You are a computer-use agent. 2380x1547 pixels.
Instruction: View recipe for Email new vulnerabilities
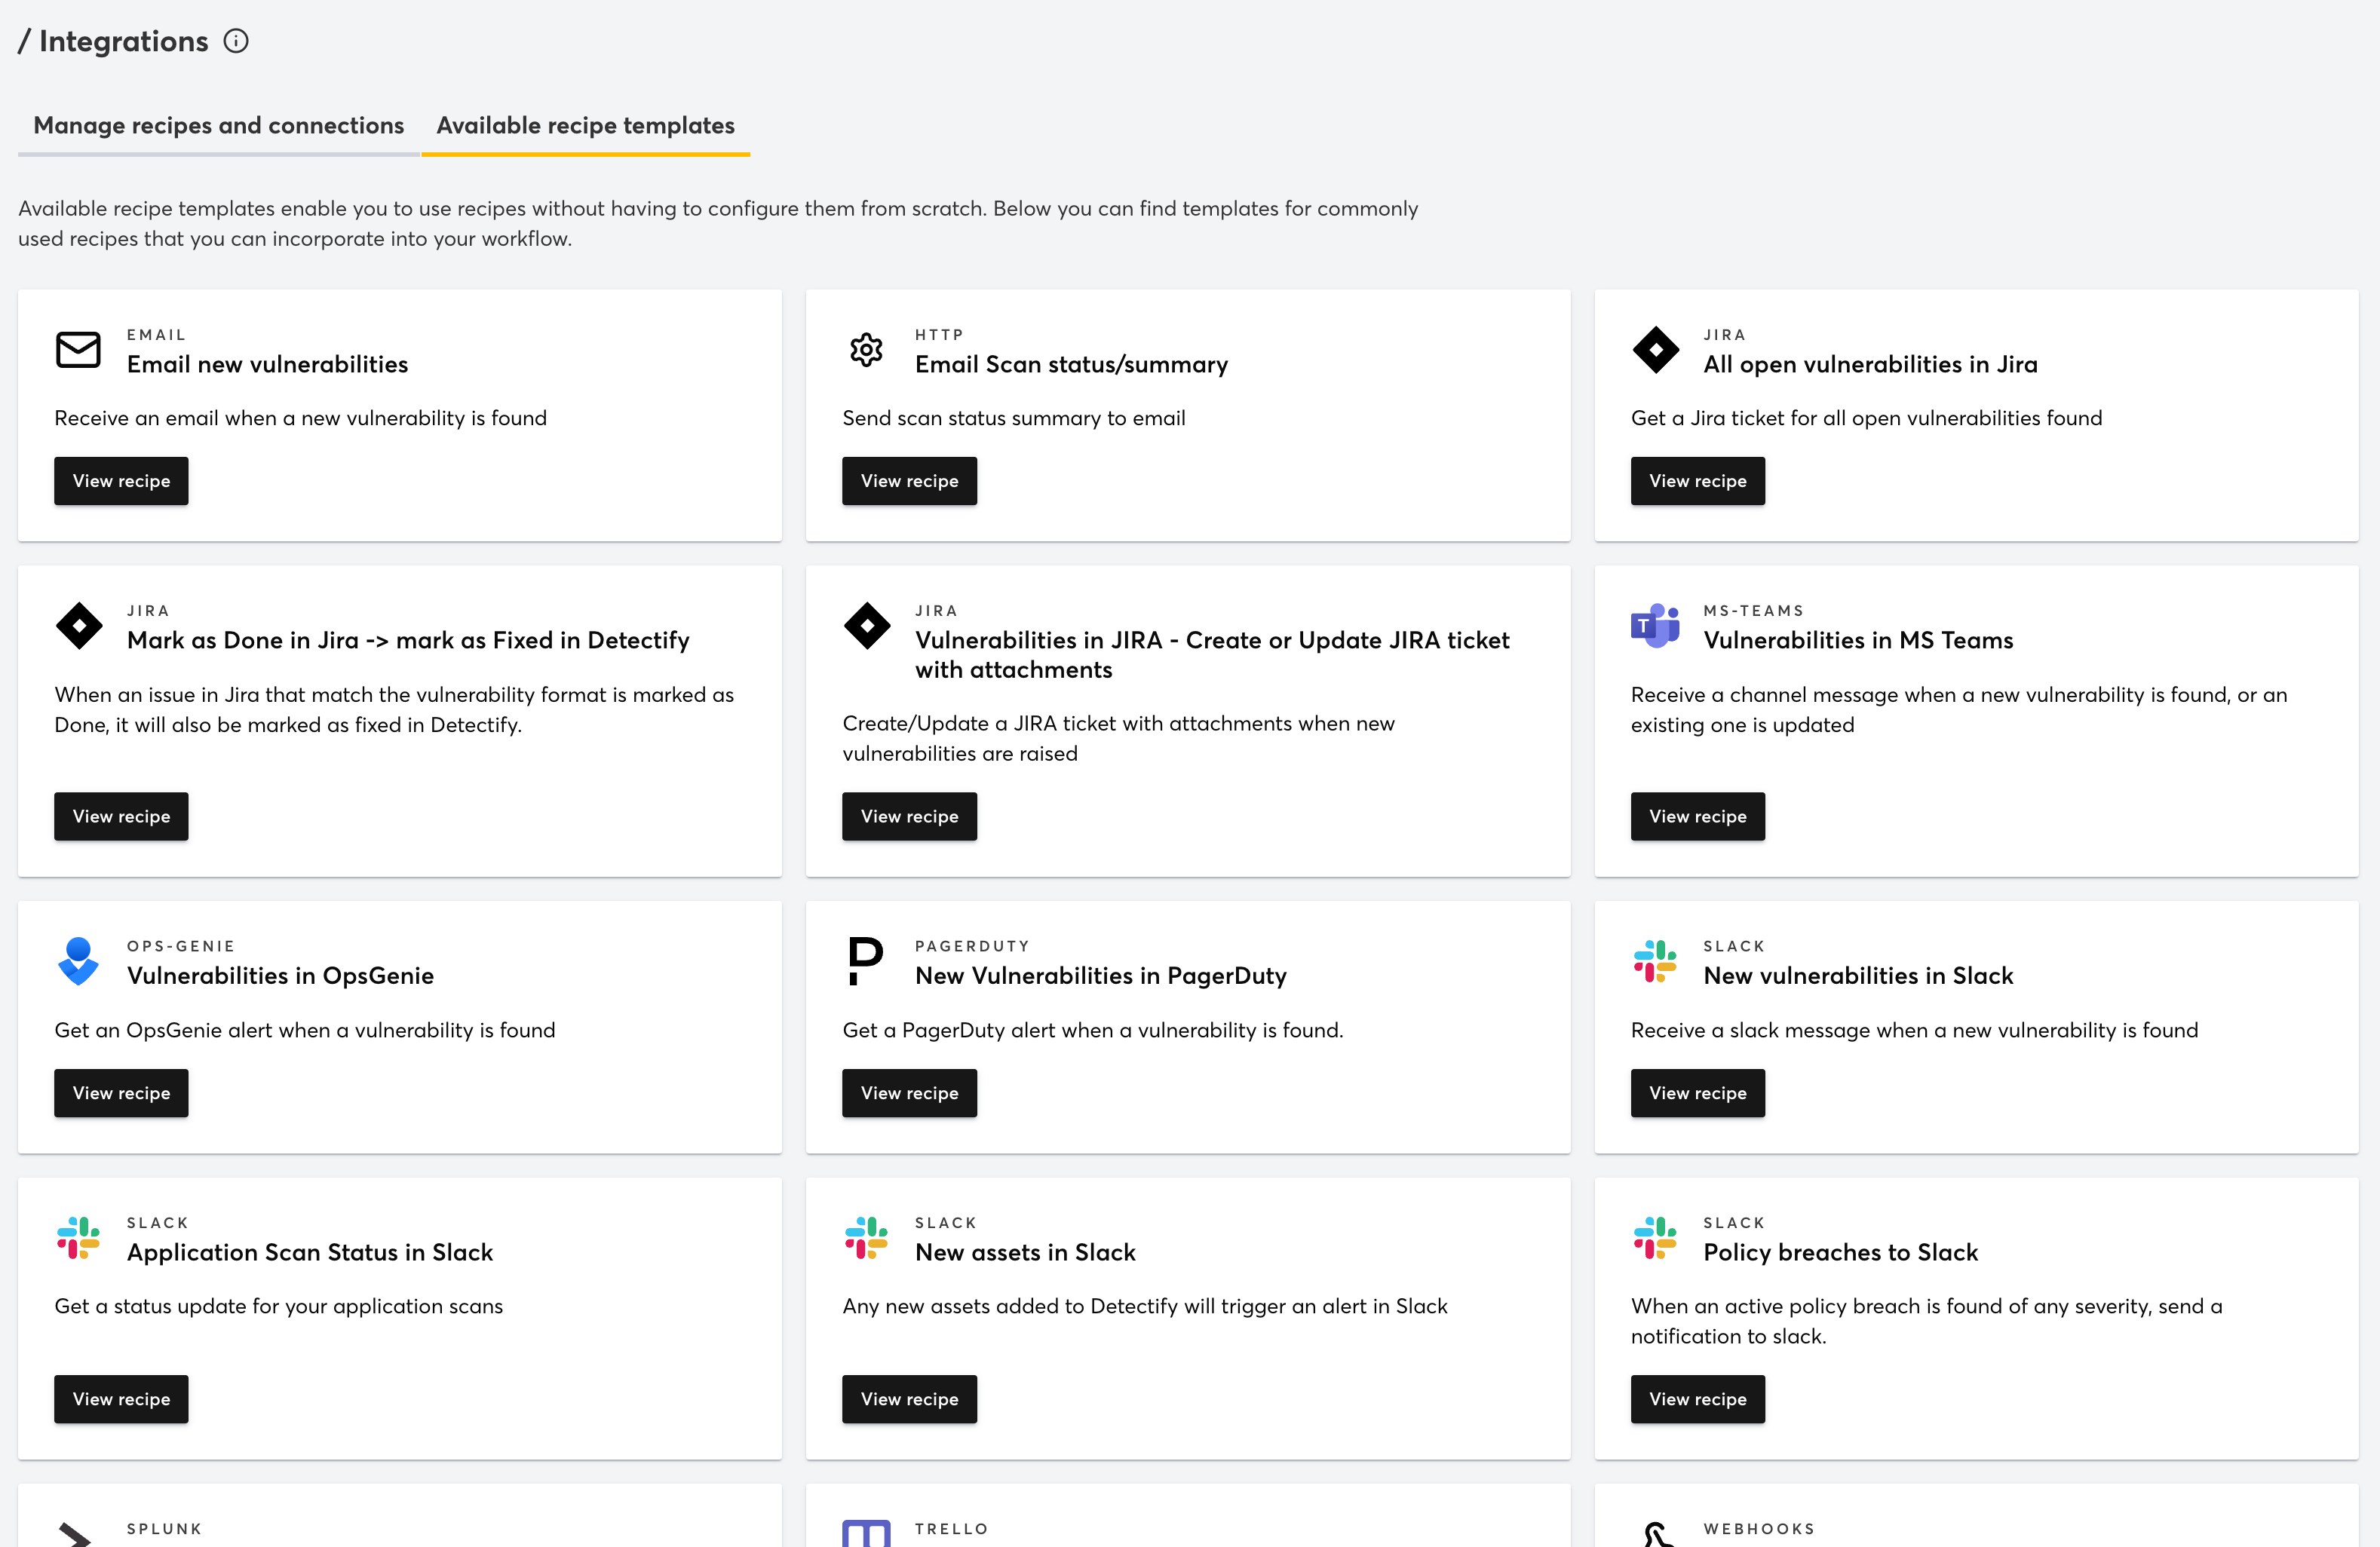point(121,481)
